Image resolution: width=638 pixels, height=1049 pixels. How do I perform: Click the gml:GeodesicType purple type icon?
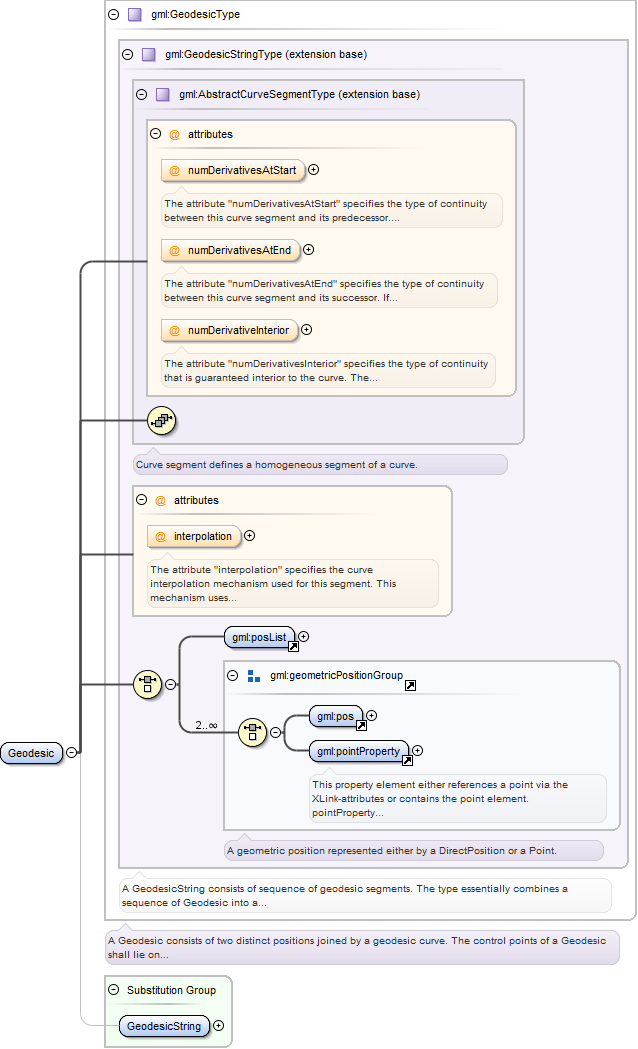[x=134, y=14]
